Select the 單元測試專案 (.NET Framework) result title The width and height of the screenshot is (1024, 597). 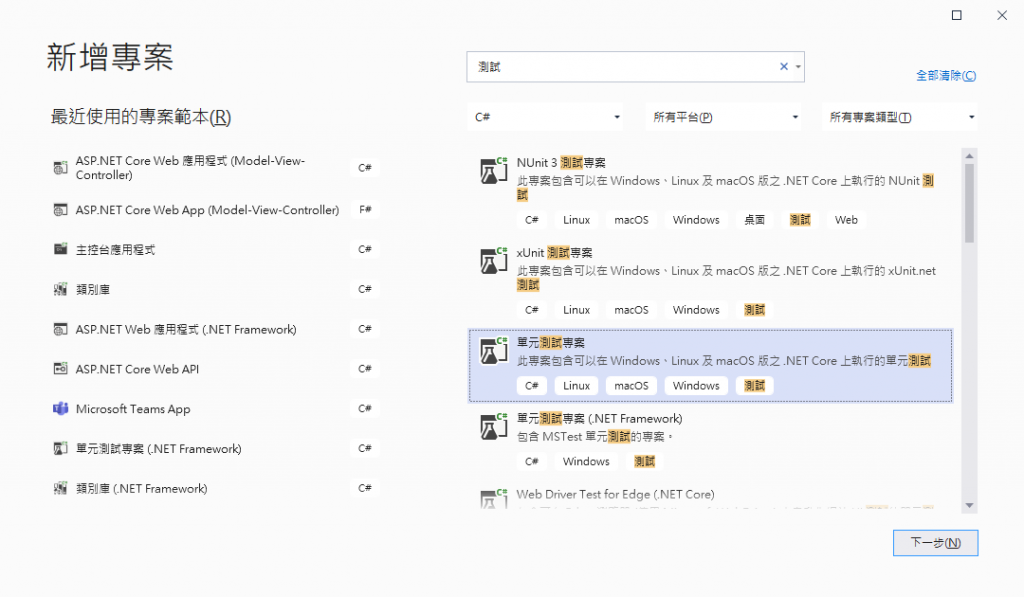(x=600, y=419)
